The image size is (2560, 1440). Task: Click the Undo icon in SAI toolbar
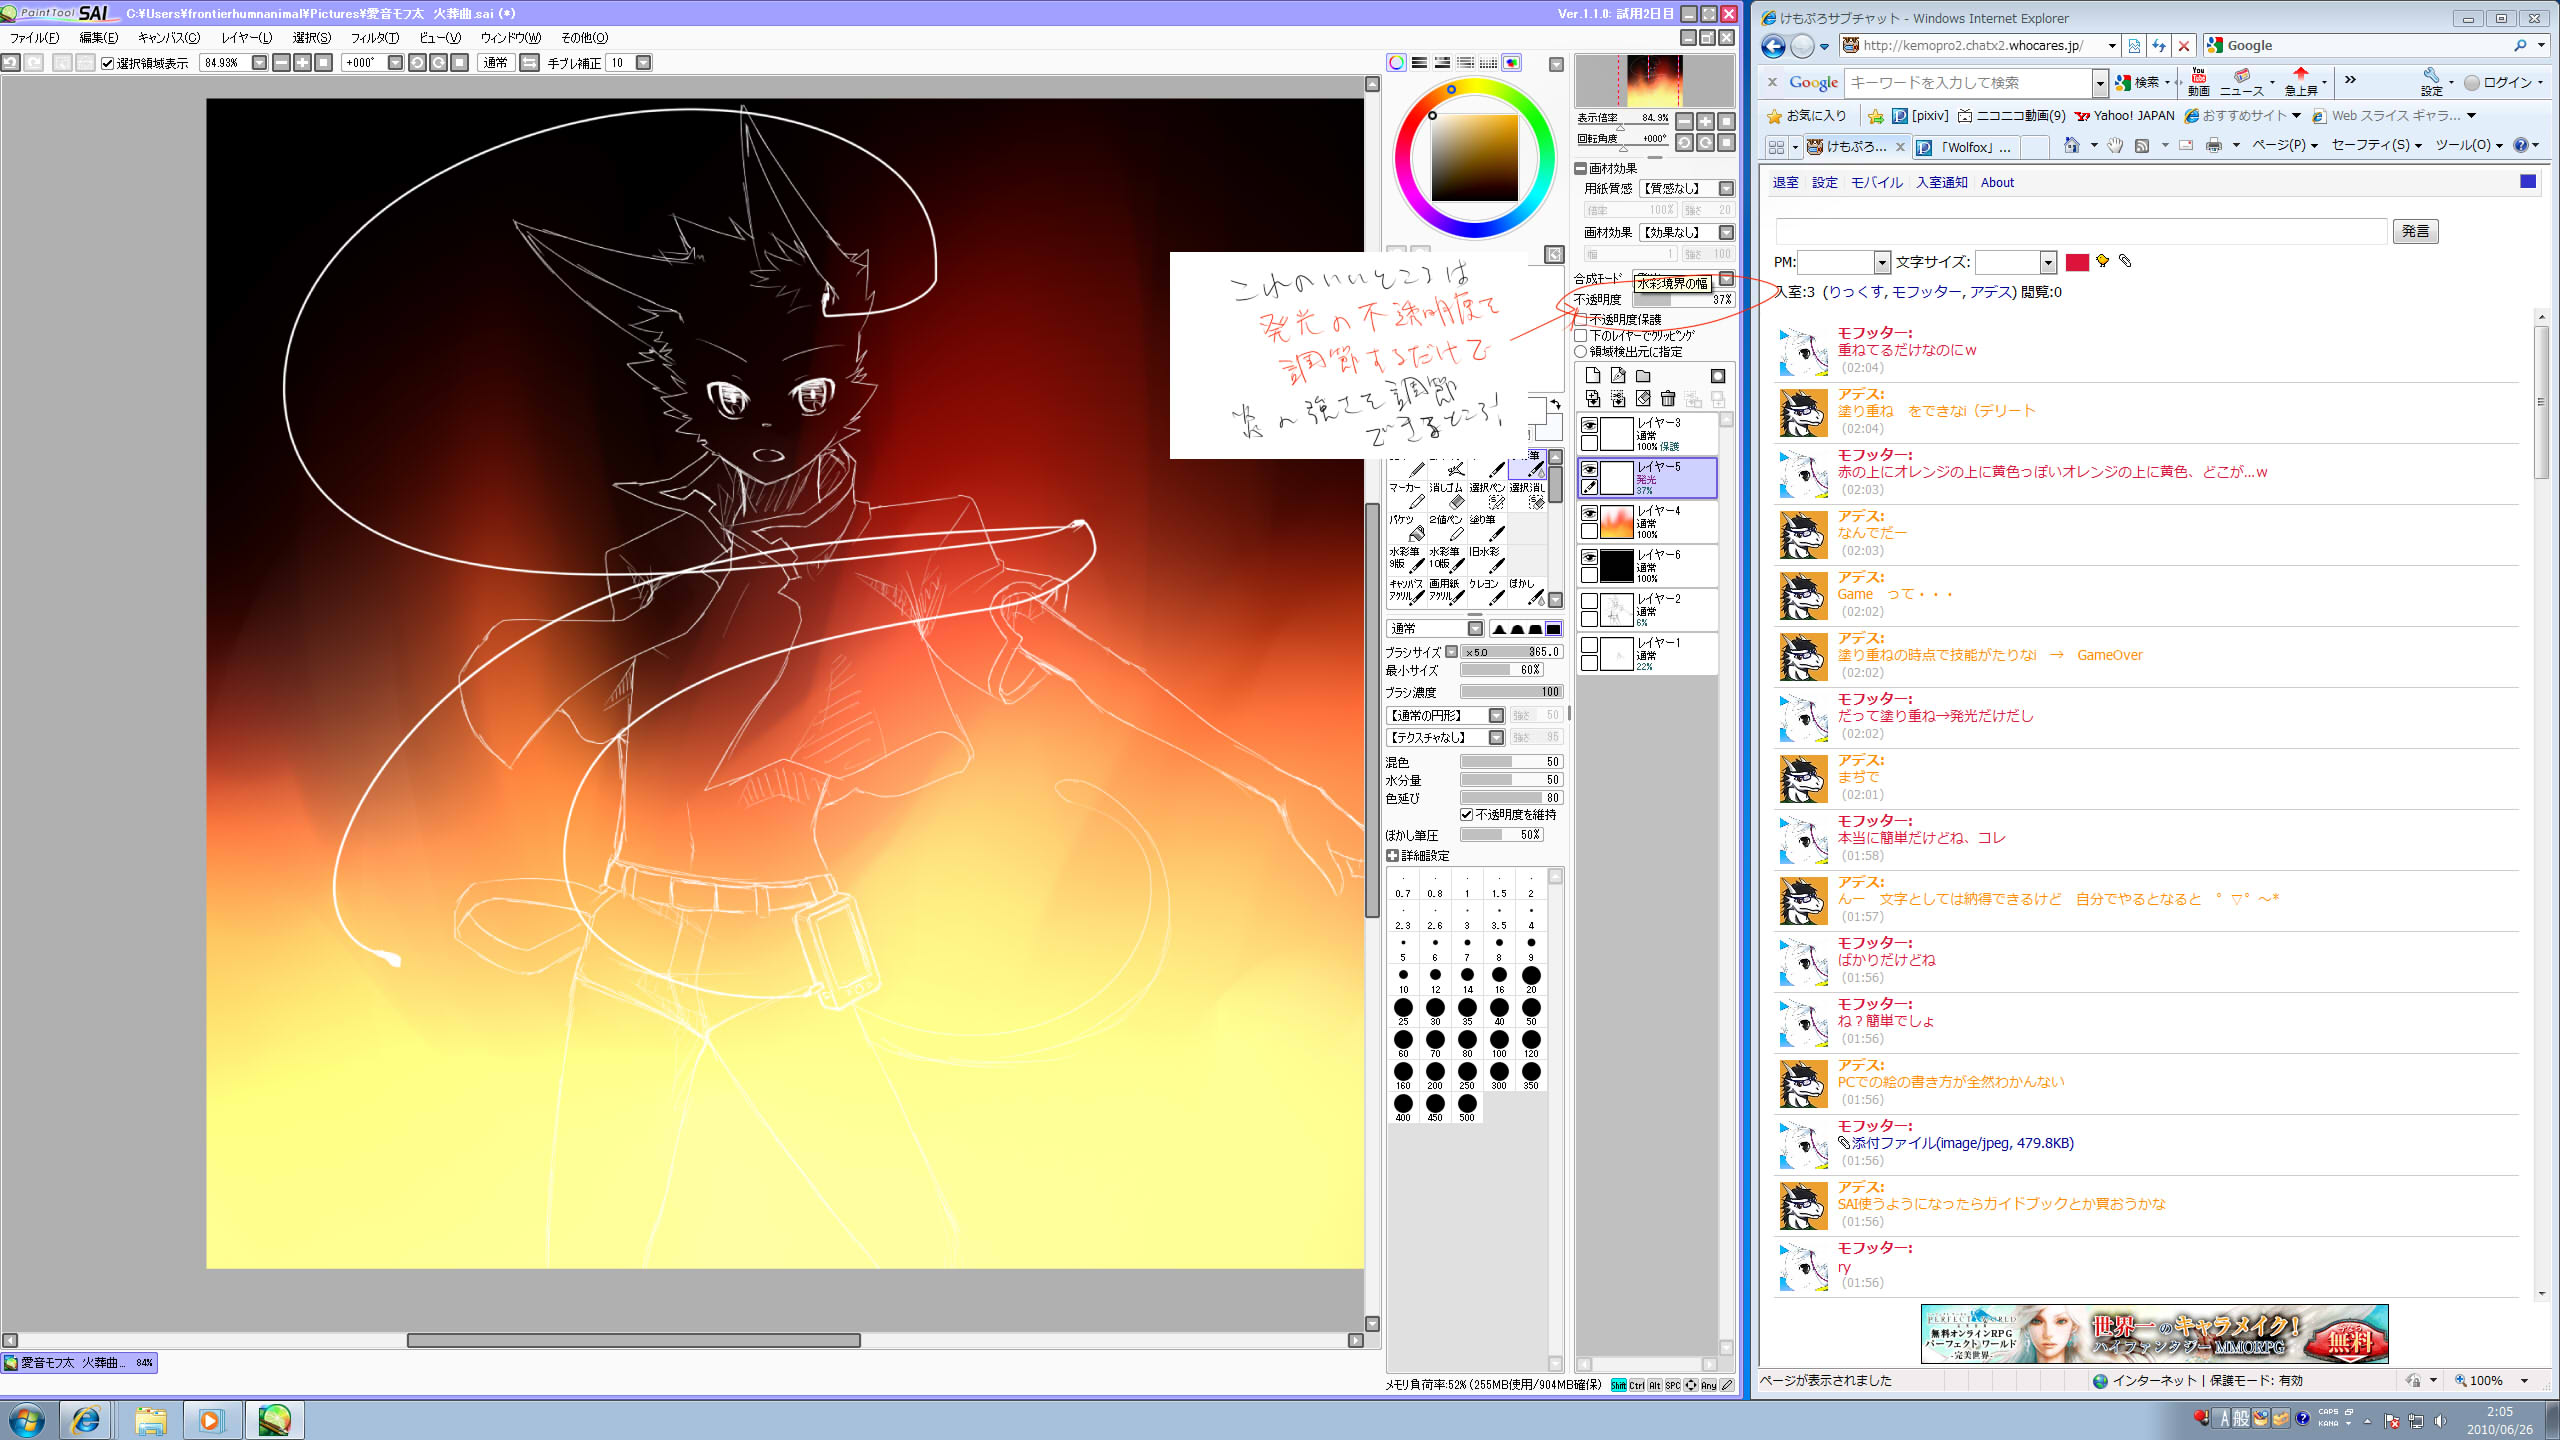pos(10,62)
